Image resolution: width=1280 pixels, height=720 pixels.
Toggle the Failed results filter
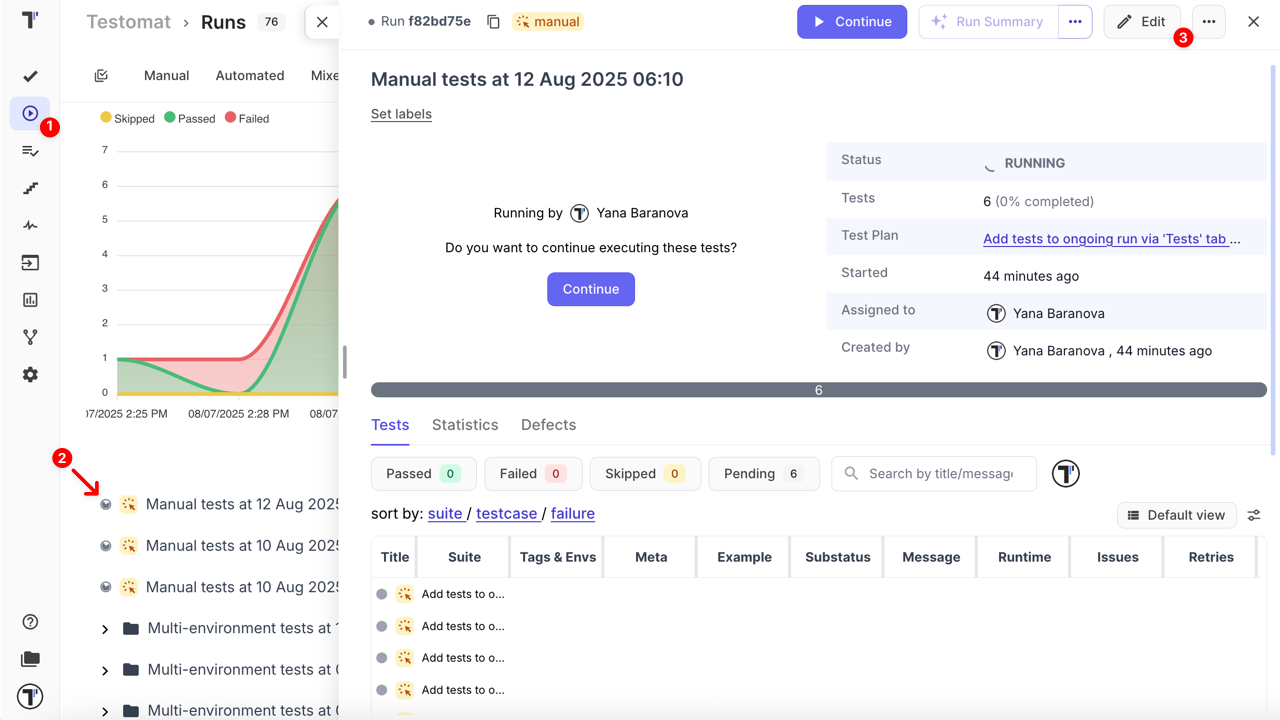(531, 474)
